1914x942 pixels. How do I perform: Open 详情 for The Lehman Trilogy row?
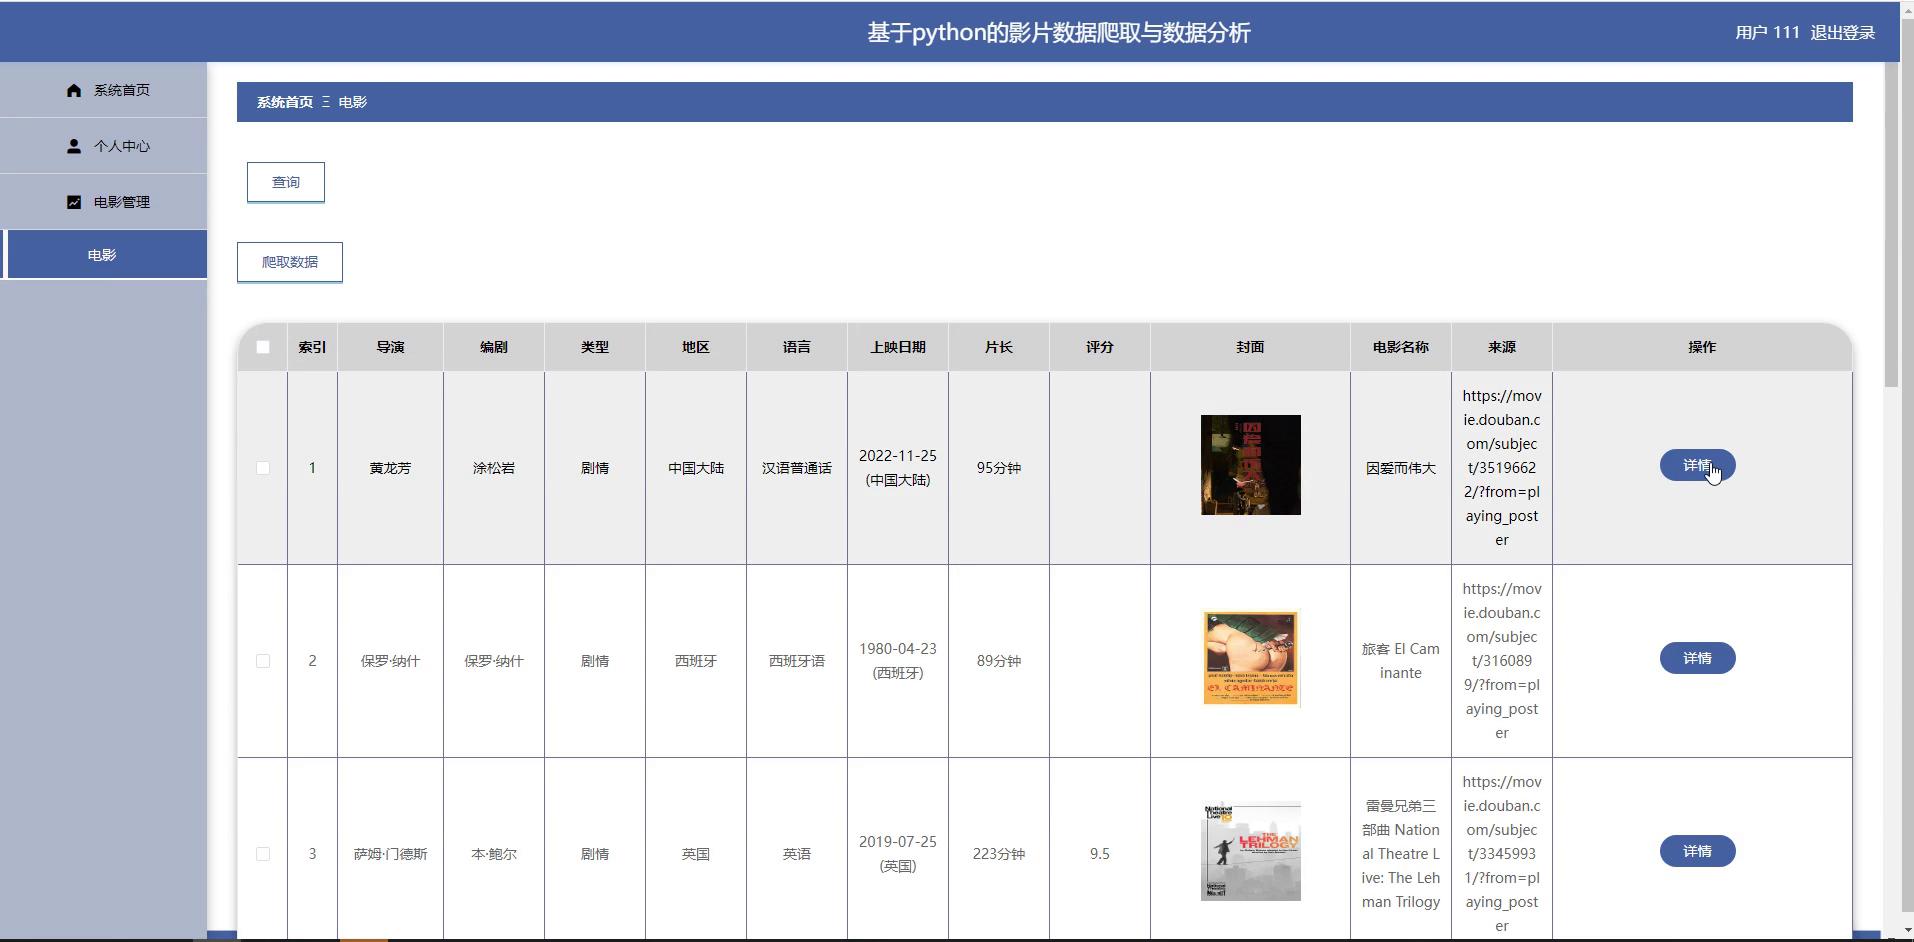coord(1698,851)
